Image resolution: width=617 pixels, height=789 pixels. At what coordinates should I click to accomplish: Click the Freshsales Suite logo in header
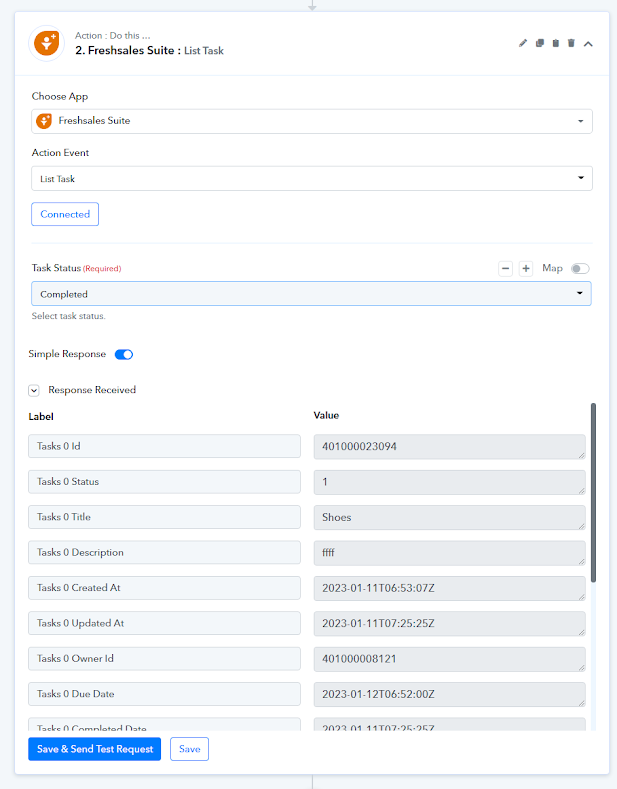pos(46,43)
